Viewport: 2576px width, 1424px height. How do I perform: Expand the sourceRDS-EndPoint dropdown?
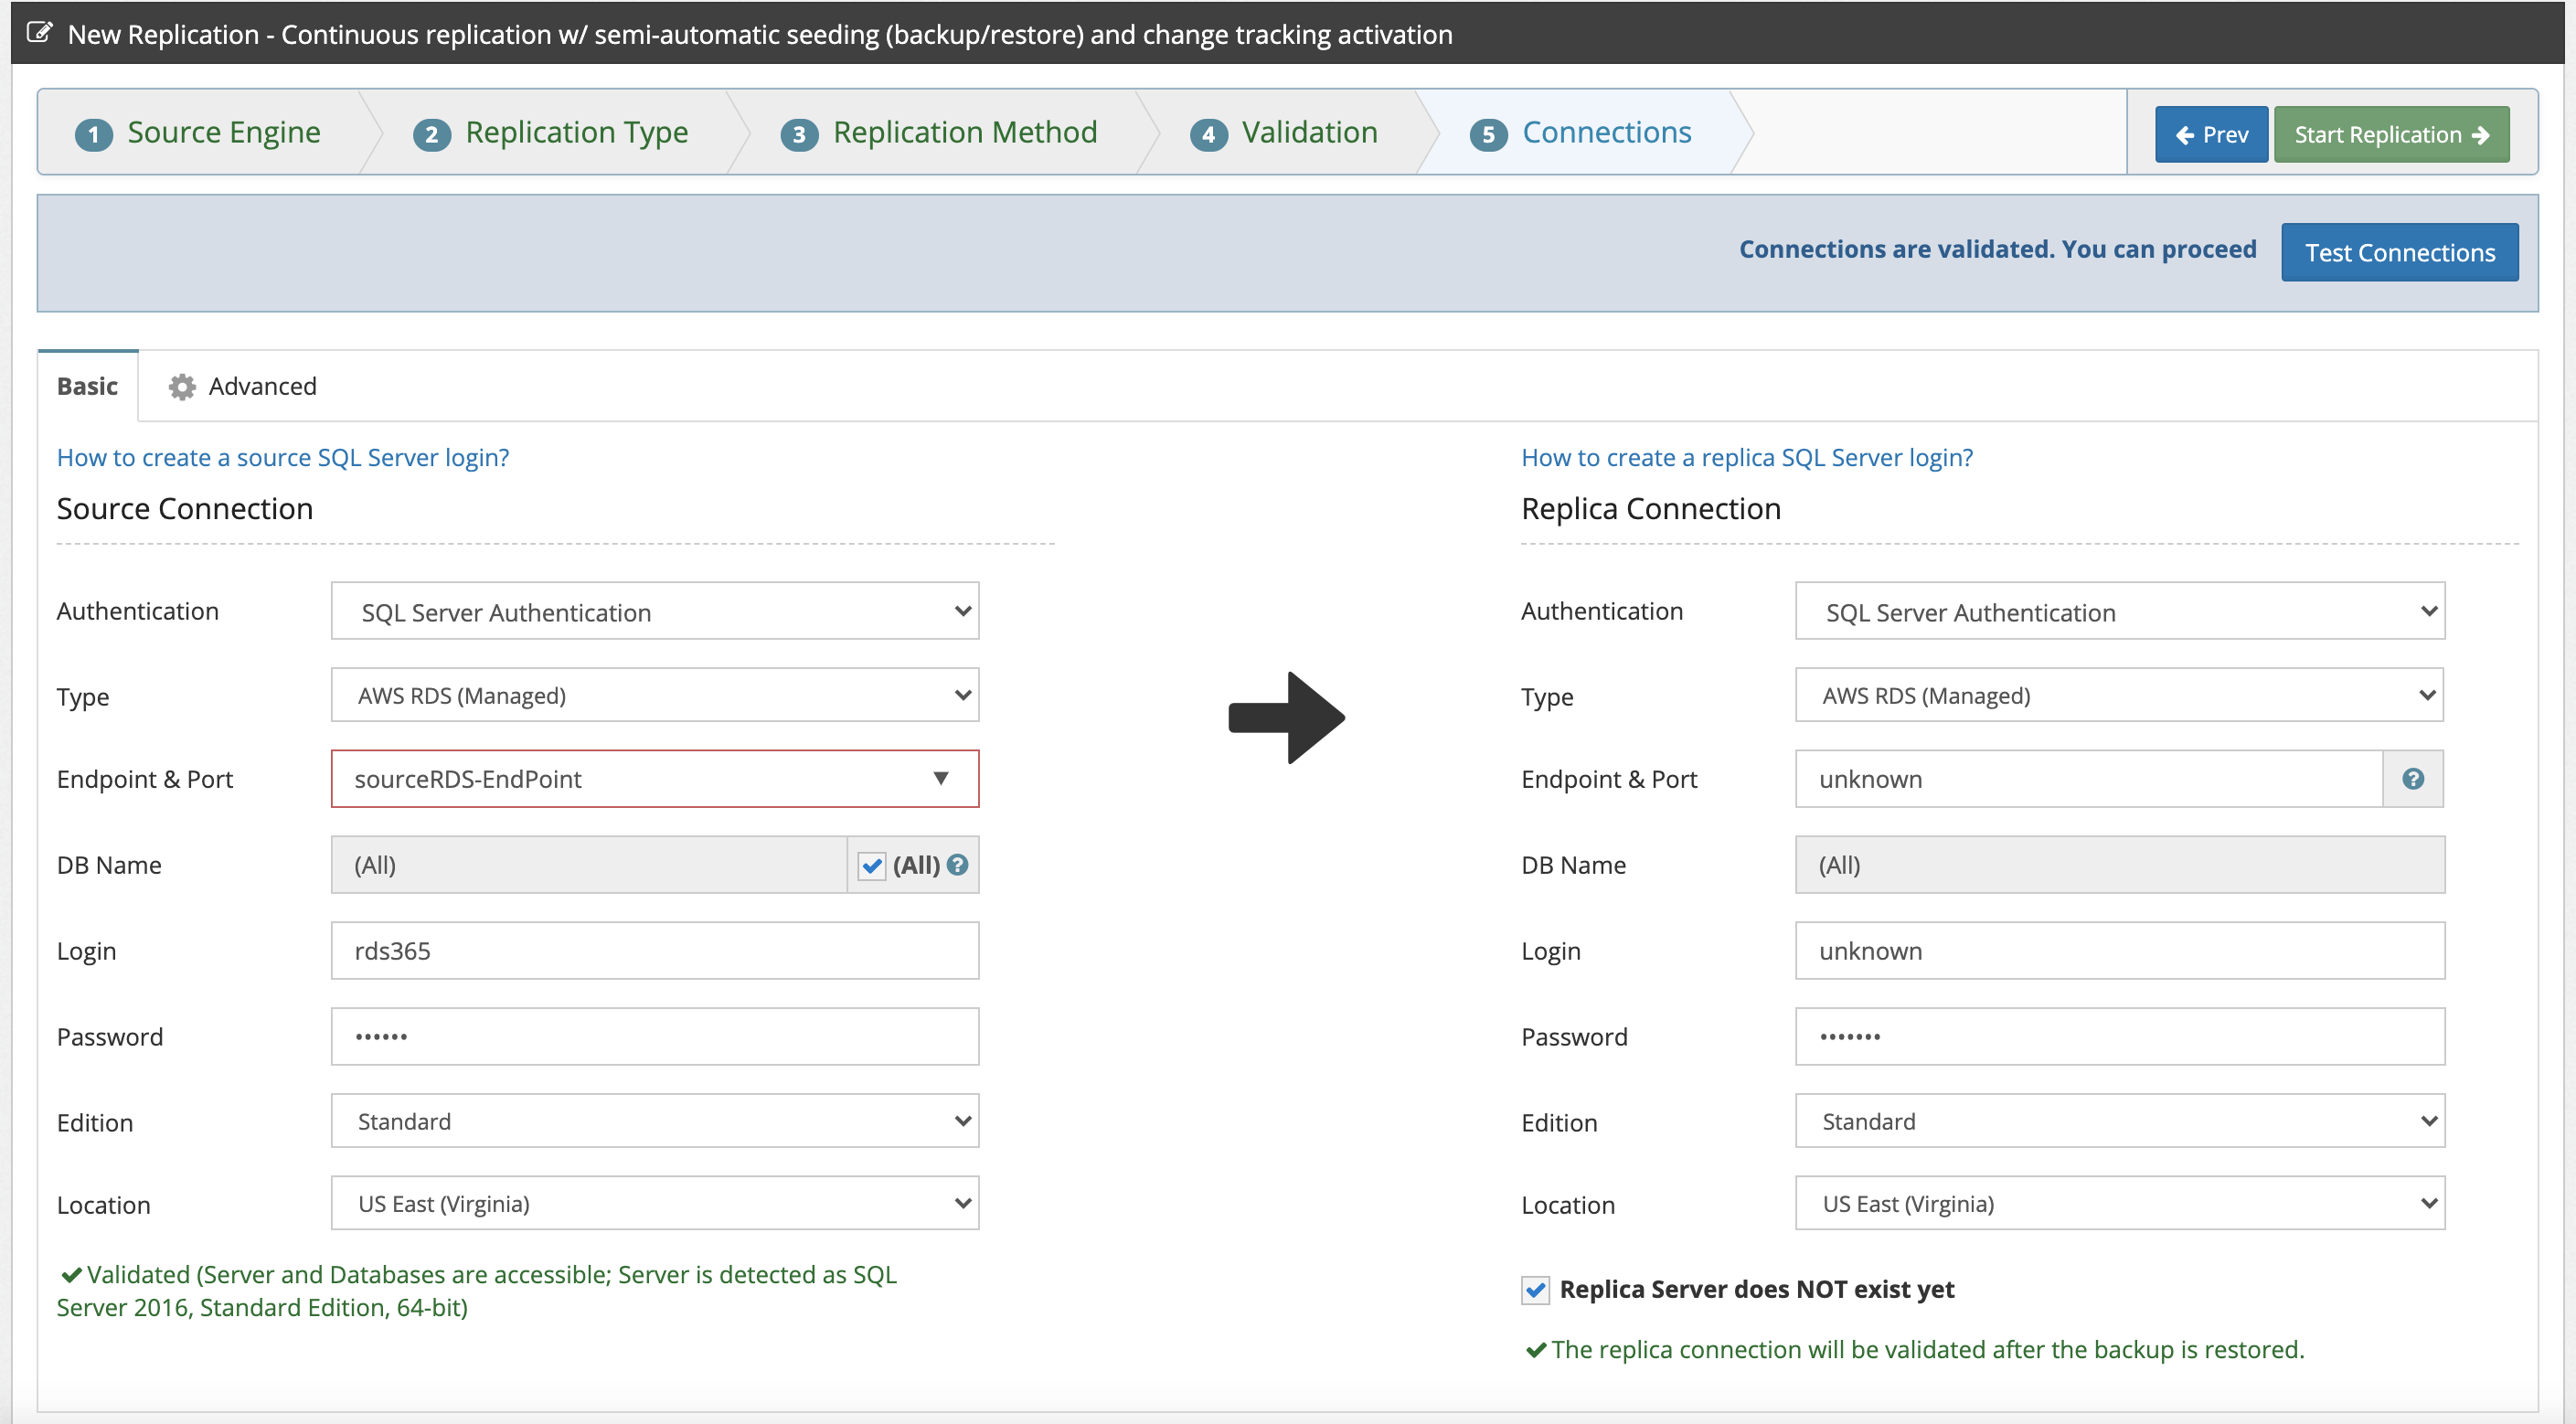pos(940,778)
